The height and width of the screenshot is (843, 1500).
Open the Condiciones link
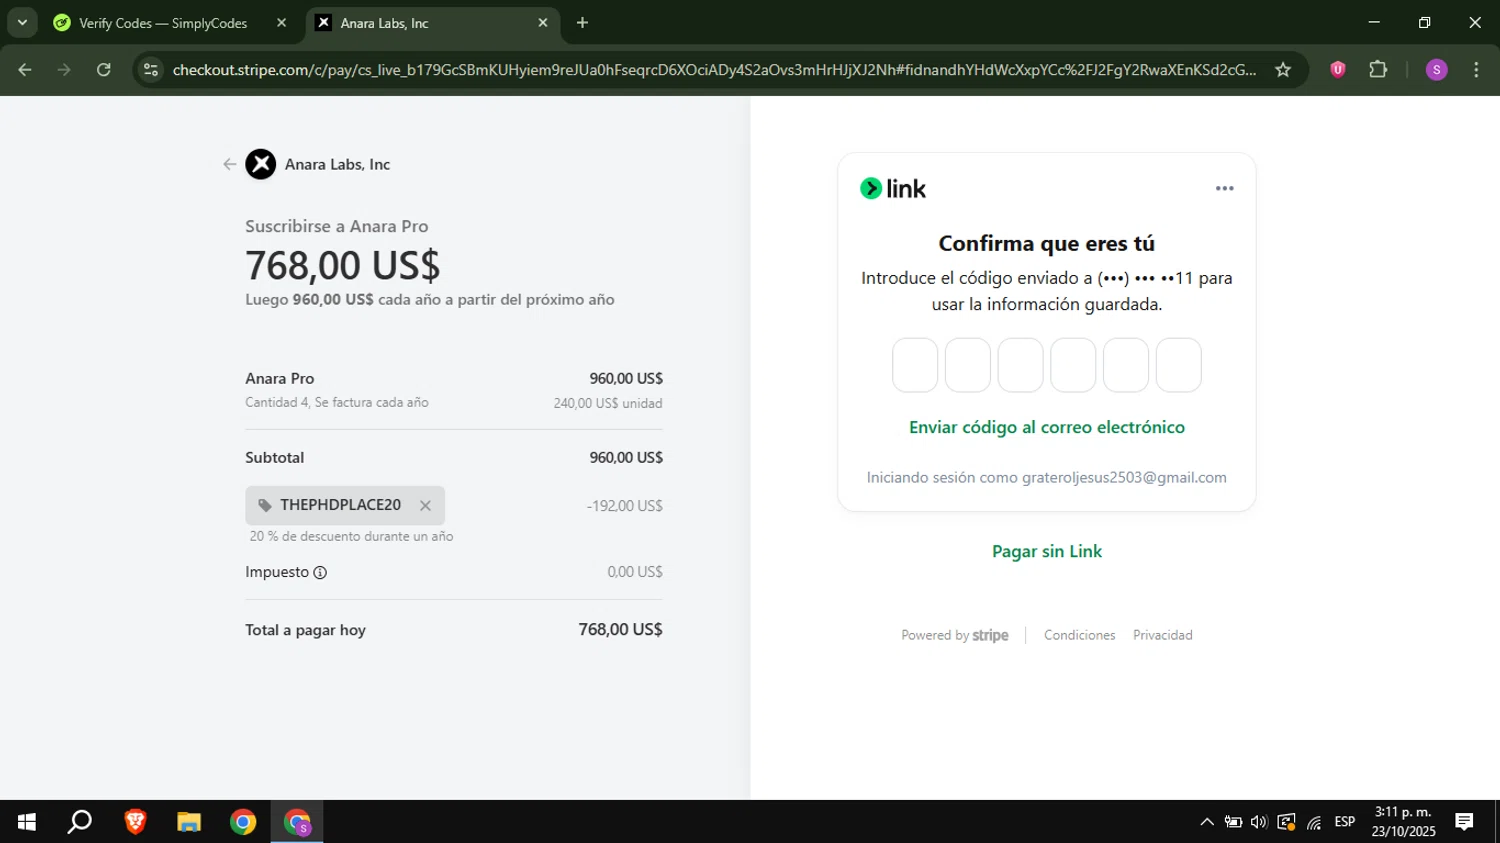(x=1079, y=635)
